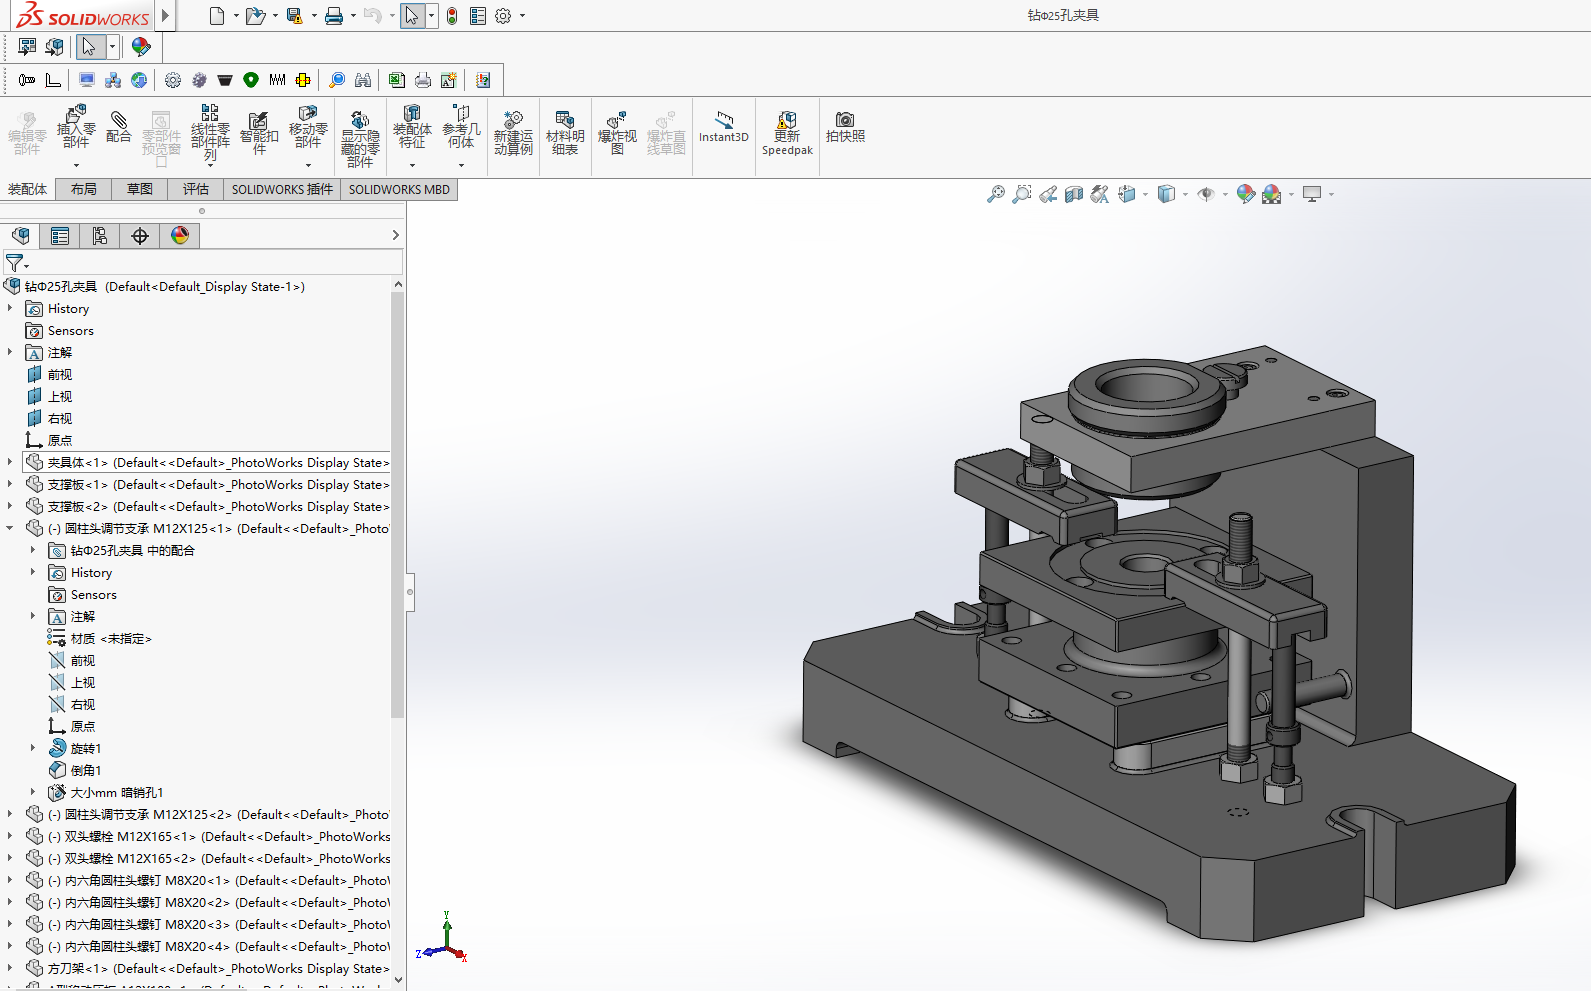Toggle the Instant3D mode button
This screenshot has width=1591, height=991.
pyautogui.click(x=723, y=127)
